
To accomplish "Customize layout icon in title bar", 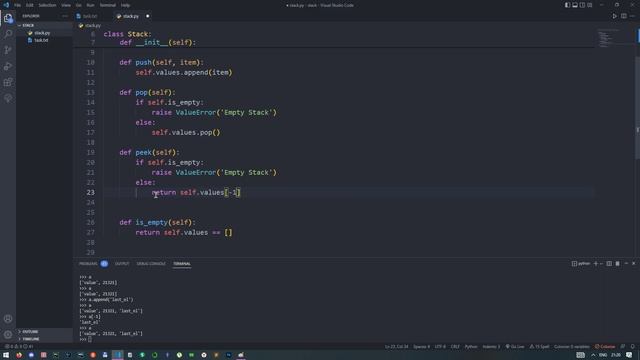I will (x=590, y=5).
